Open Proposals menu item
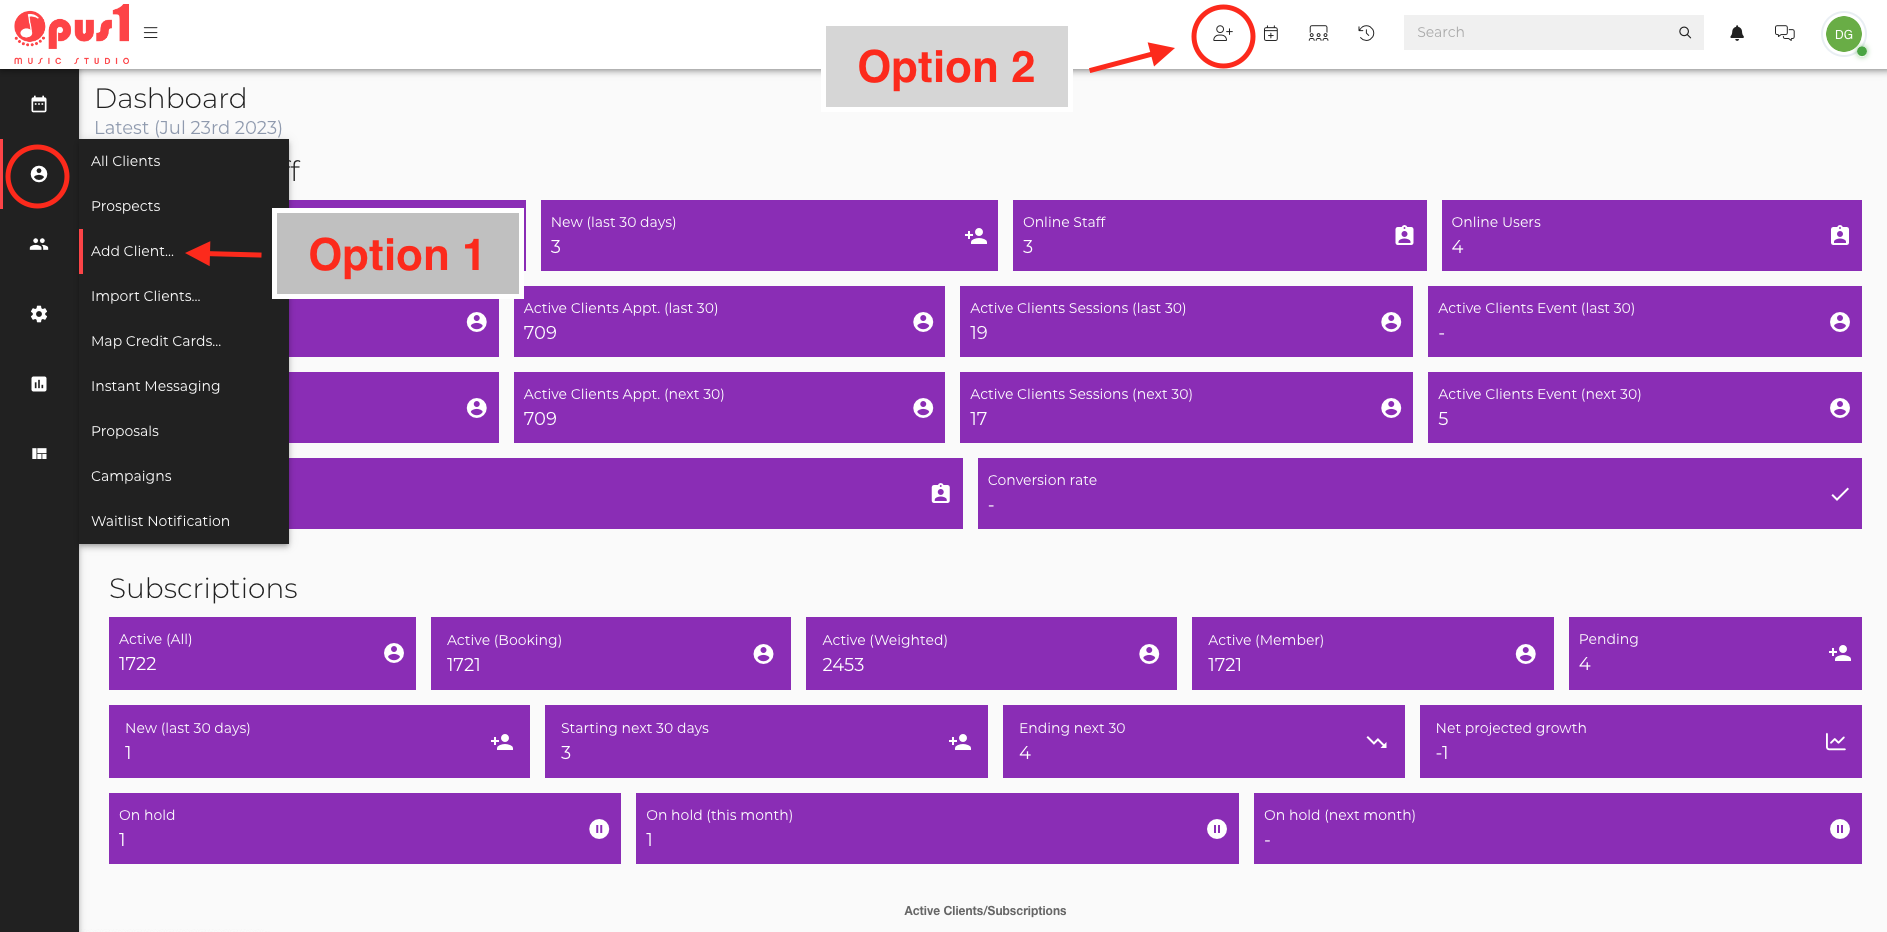This screenshot has height=932, width=1887. [x=184, y=431]
